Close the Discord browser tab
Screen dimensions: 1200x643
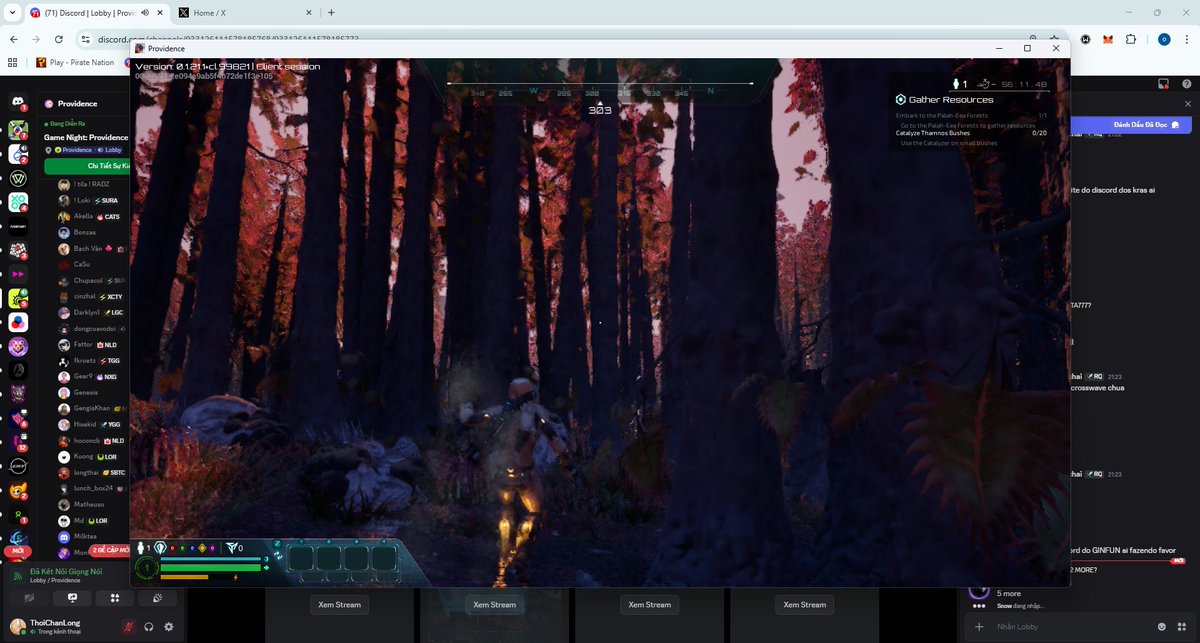pyautogui.click(x=160, y=12)
